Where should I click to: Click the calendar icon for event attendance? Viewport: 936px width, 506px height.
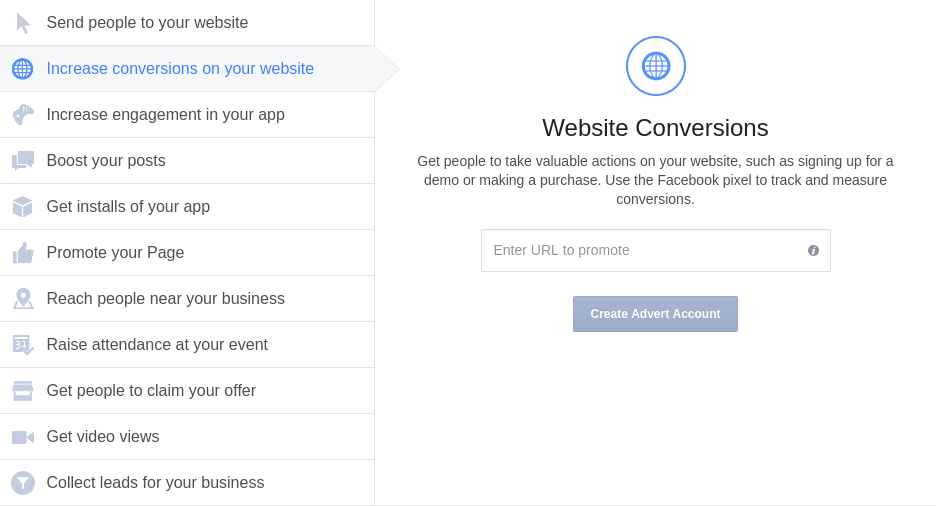click(x=22, y=345)
